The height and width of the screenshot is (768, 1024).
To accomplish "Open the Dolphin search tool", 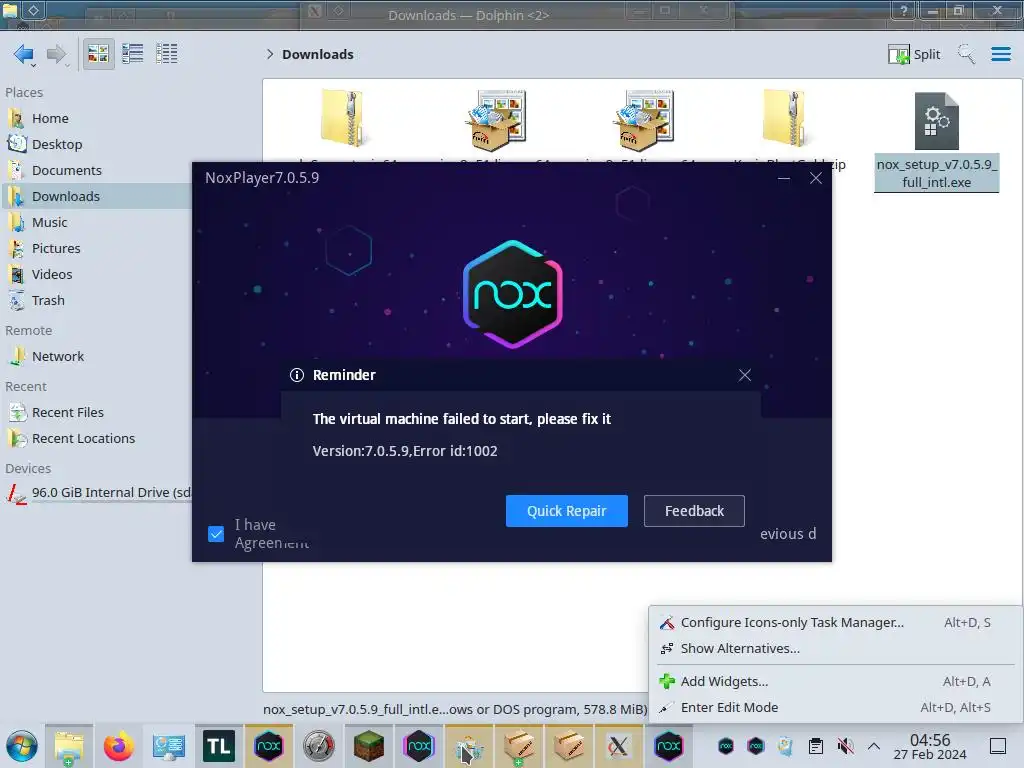I will click(967, 54).
